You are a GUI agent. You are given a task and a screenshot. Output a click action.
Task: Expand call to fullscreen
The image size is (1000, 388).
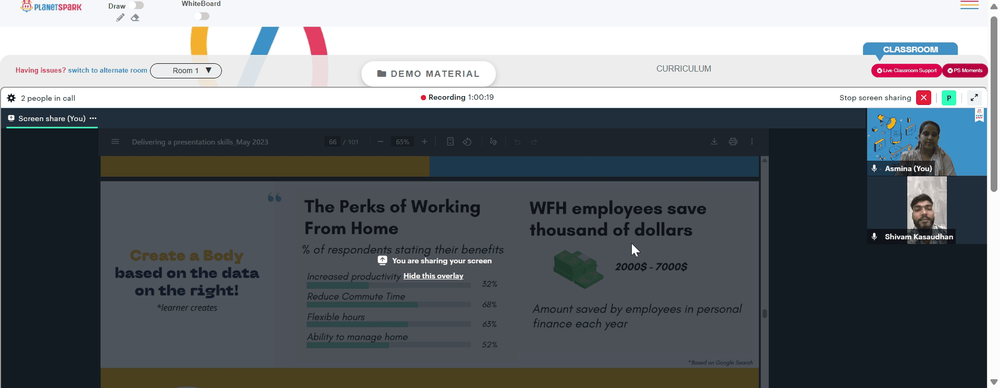point(974,98)
